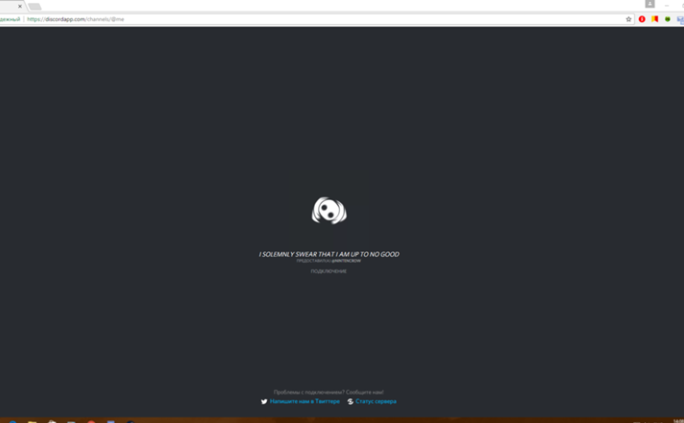
Task: Click the server status page icon
Action: pos(350,402)
